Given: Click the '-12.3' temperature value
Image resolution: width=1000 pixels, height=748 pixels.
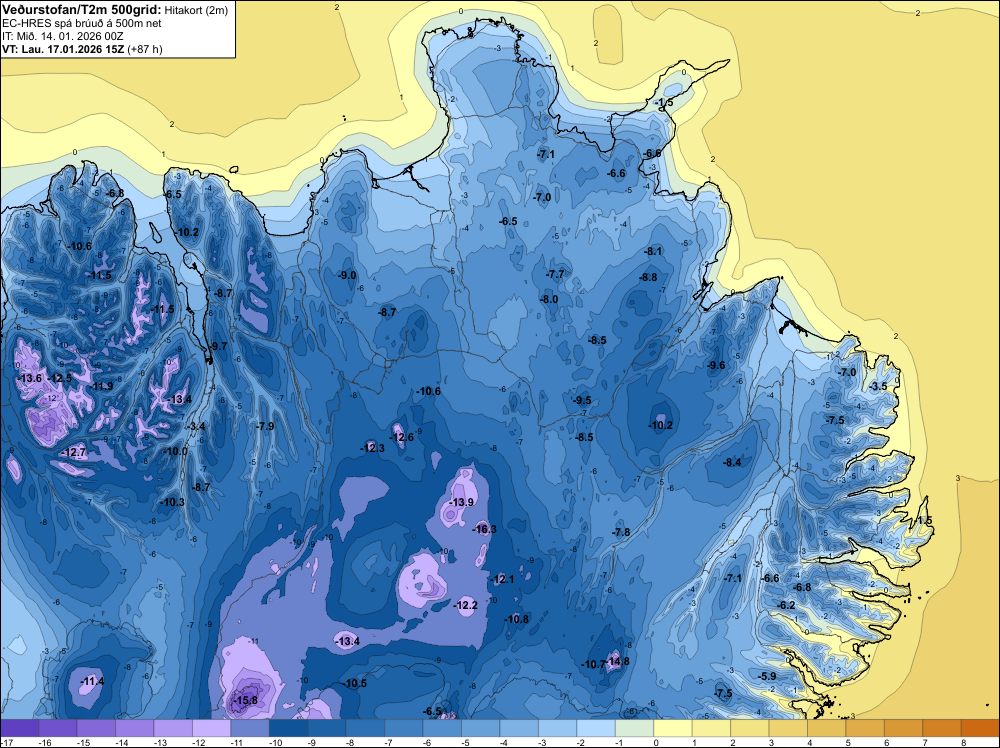Looking at the screenshot, I should click(373, 448).
